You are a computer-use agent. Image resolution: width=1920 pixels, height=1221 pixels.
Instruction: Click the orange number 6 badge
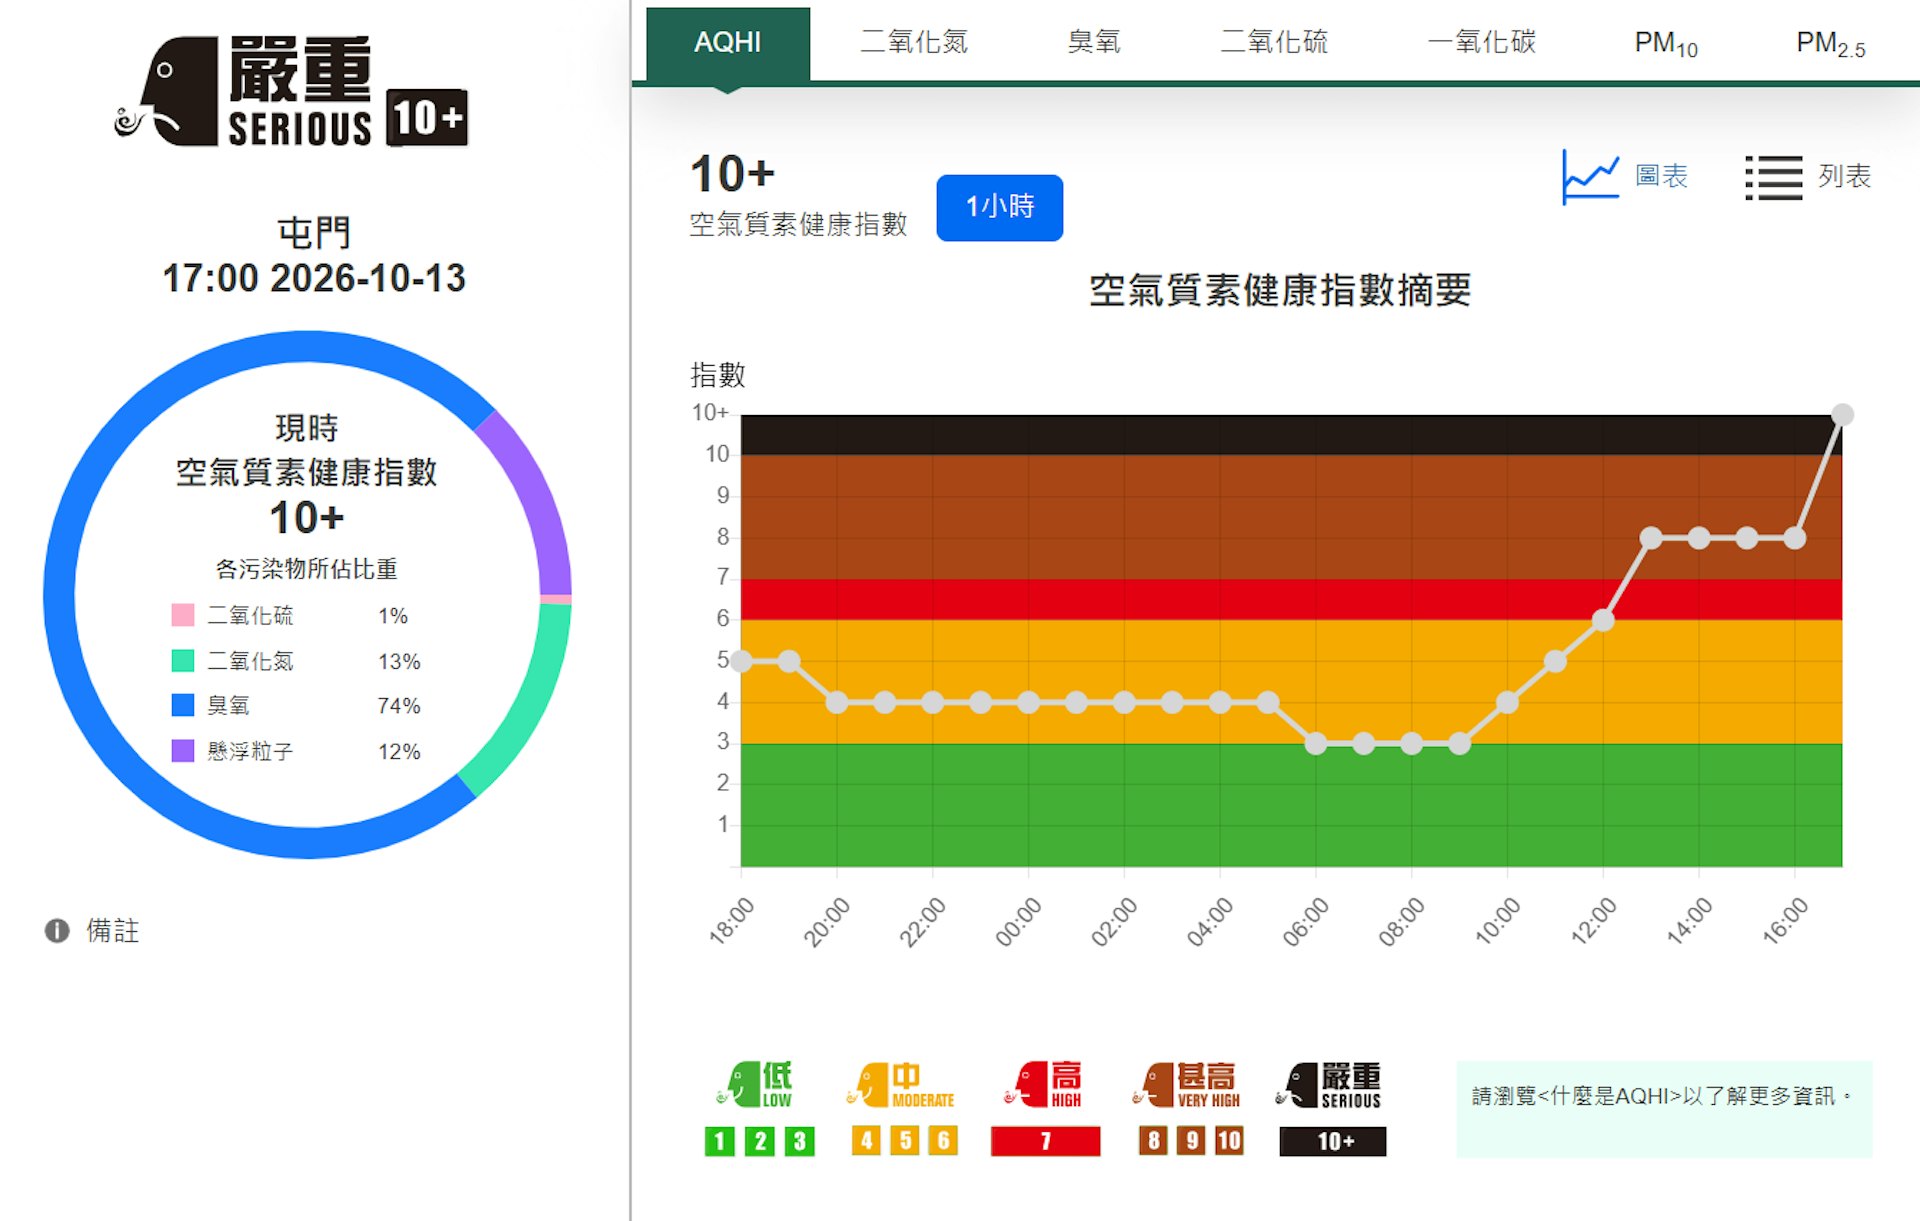pos(943,1141)
